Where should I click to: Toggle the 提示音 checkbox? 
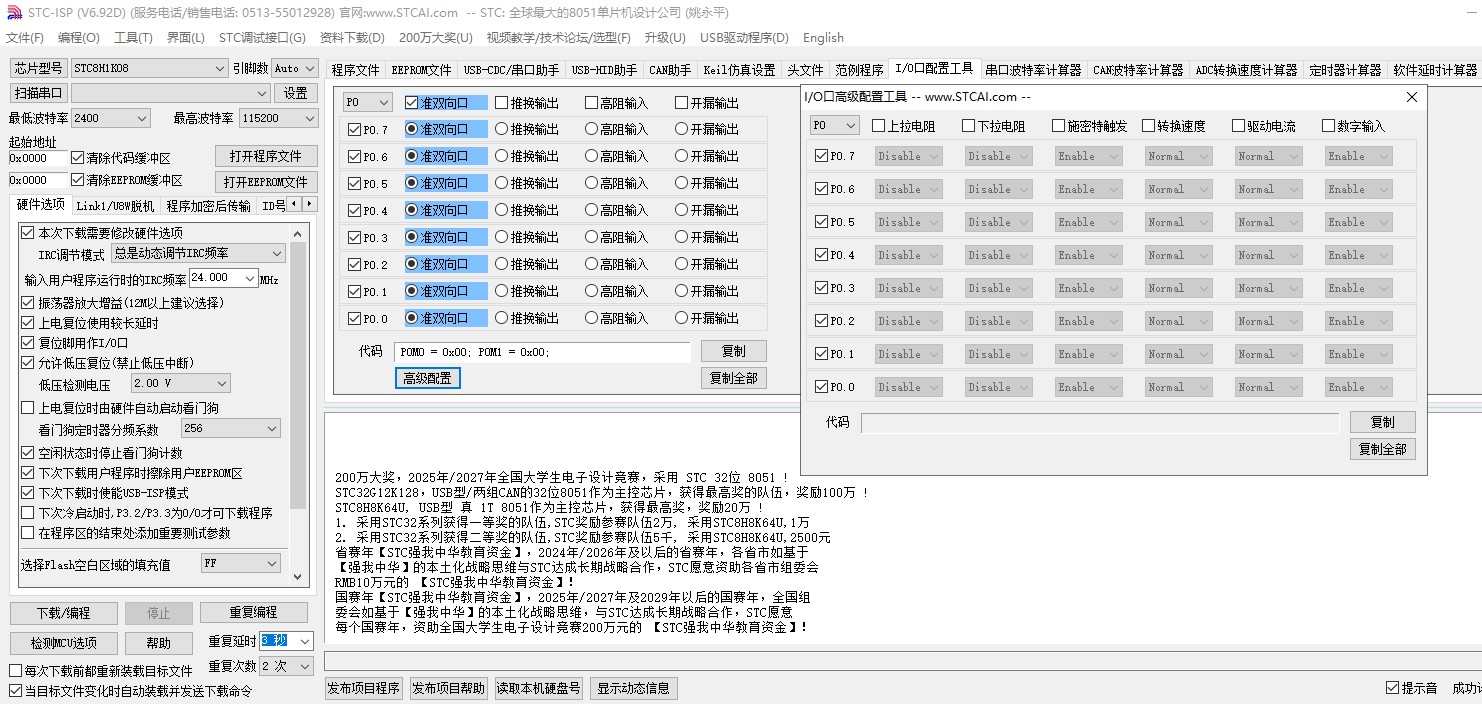(x=1411, y=688)
